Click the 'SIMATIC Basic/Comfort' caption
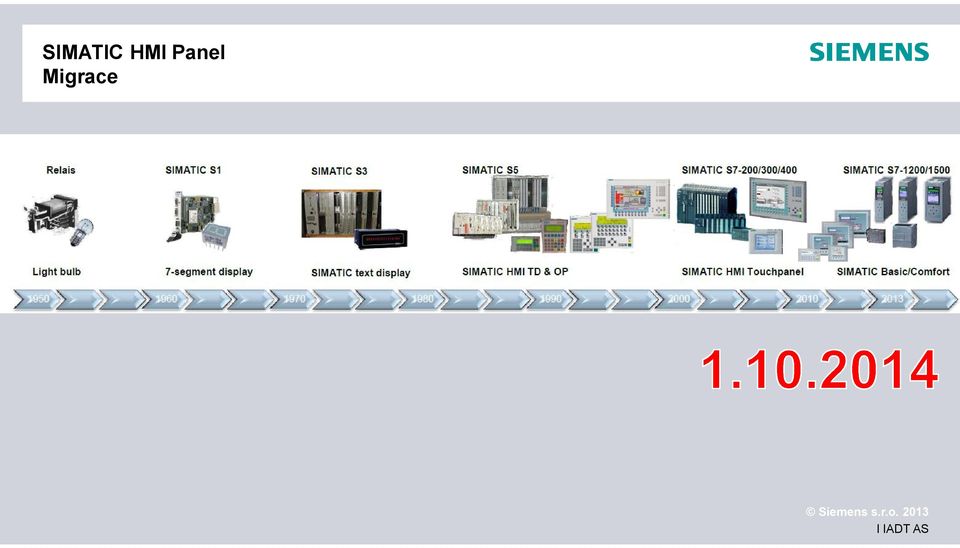The image size is (960, 548). click(893, 272)
